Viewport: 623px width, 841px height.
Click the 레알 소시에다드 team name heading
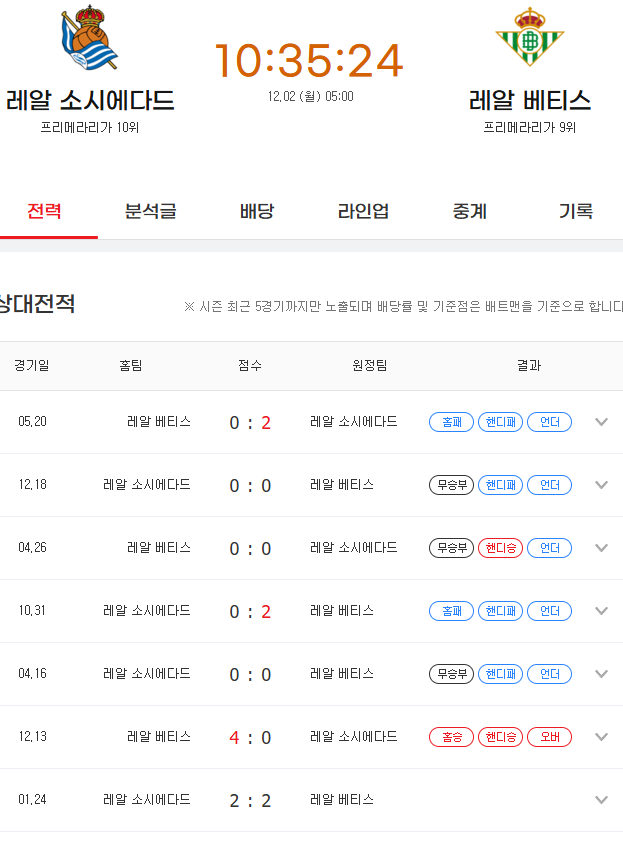pos(90,100)
